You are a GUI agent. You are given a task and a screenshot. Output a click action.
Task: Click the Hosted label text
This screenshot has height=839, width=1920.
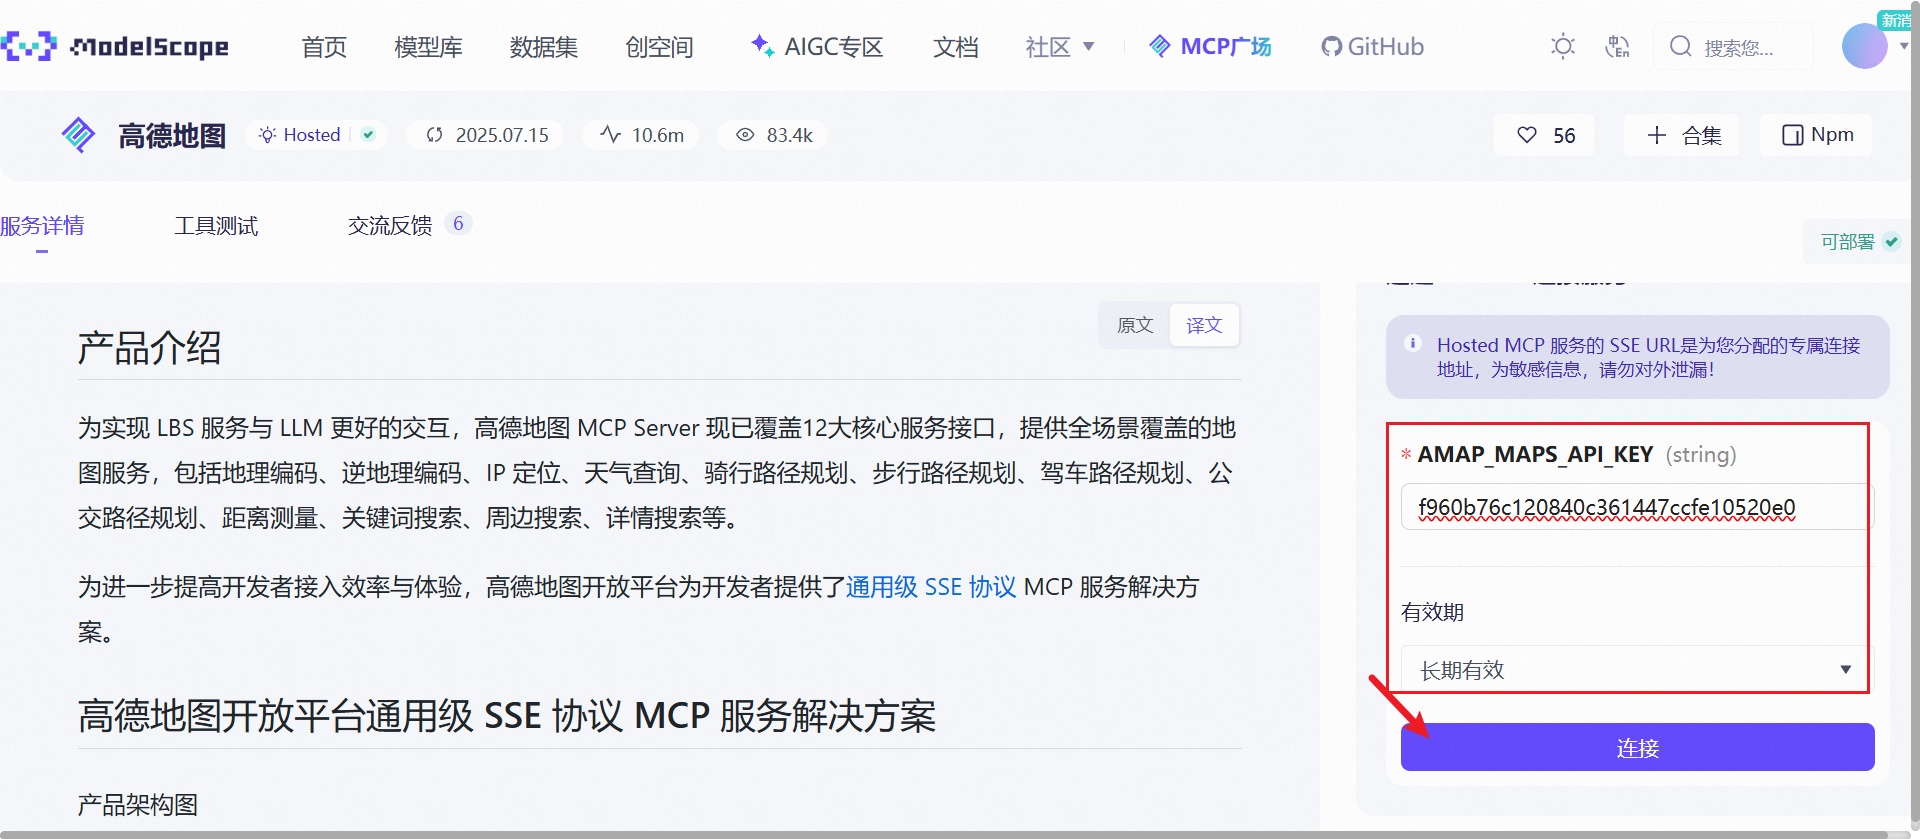312,135
